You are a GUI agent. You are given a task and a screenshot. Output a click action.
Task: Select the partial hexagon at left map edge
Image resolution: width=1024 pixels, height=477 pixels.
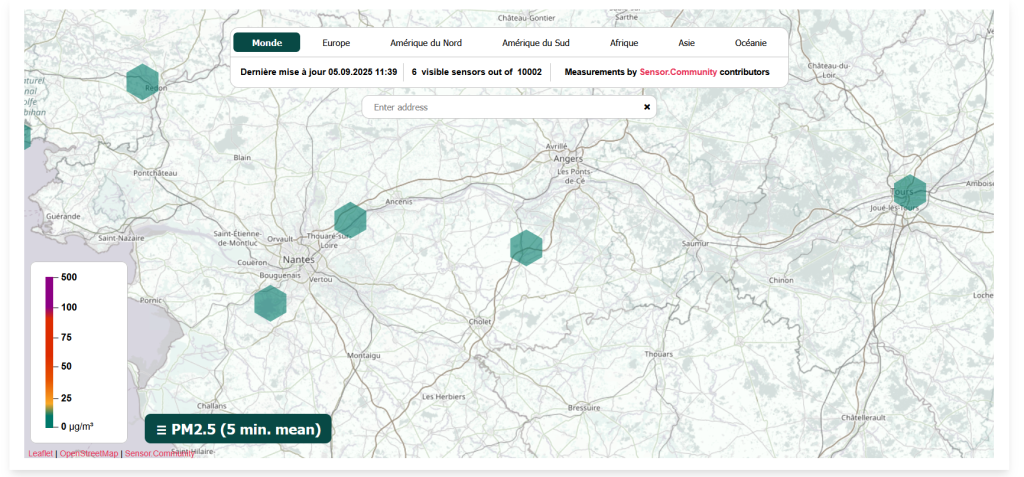27,136
